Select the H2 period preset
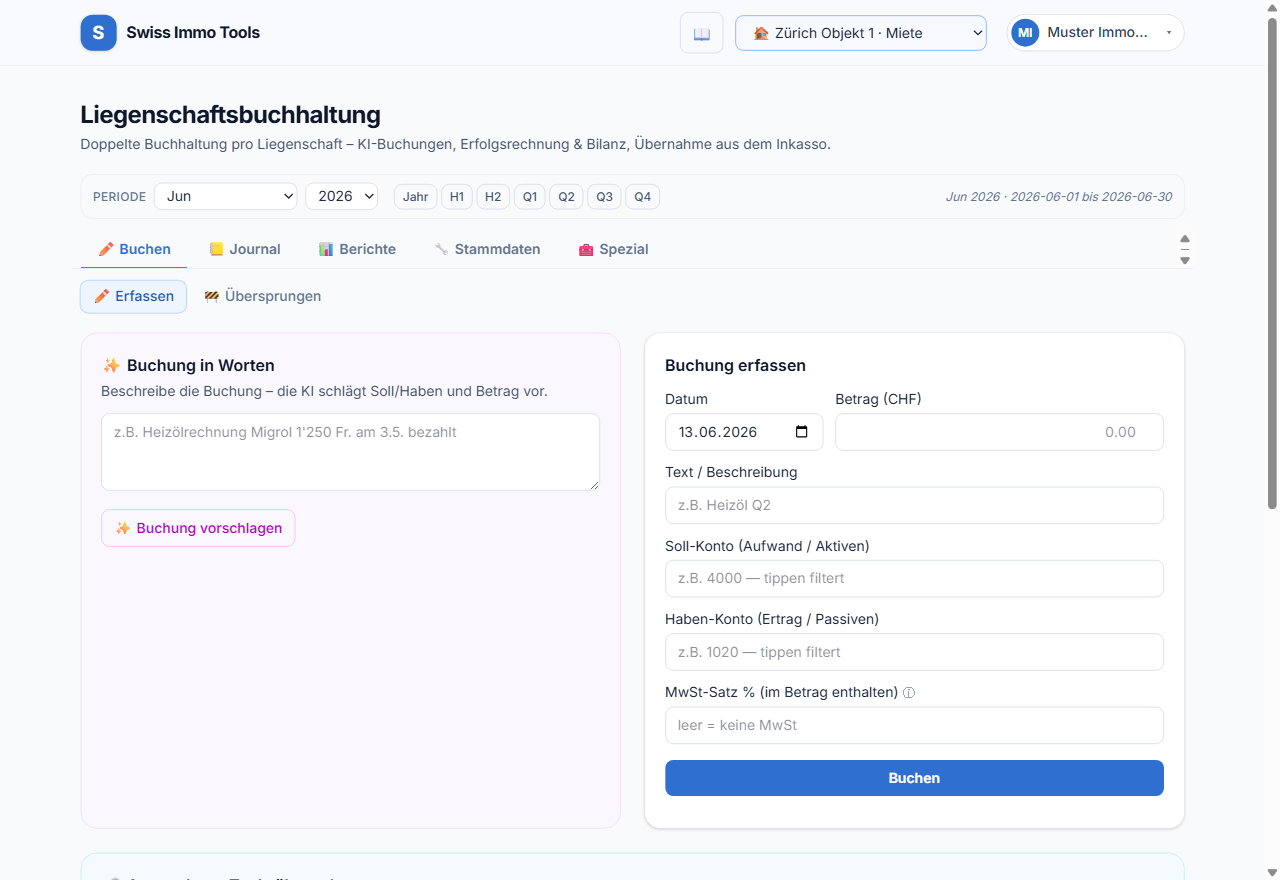This screenshot has width=1280, height=880. [x=493, y=197]
